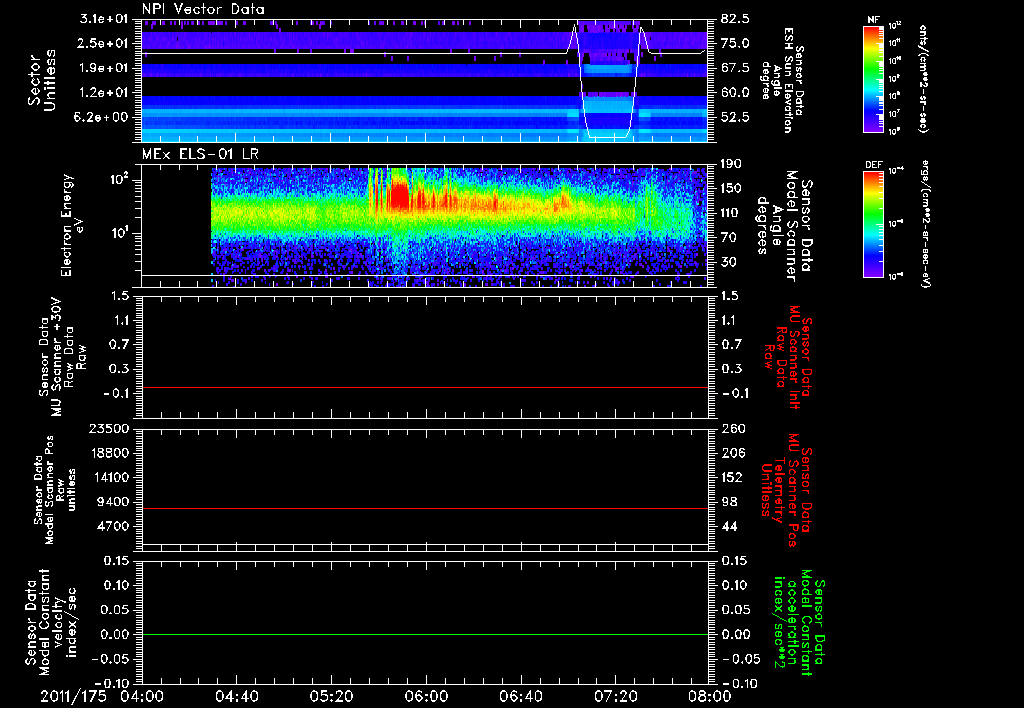Viewport: 1024px width, 708px height.
Task: Click the 67.5 sun elevation tick
Action: (735, 68)
